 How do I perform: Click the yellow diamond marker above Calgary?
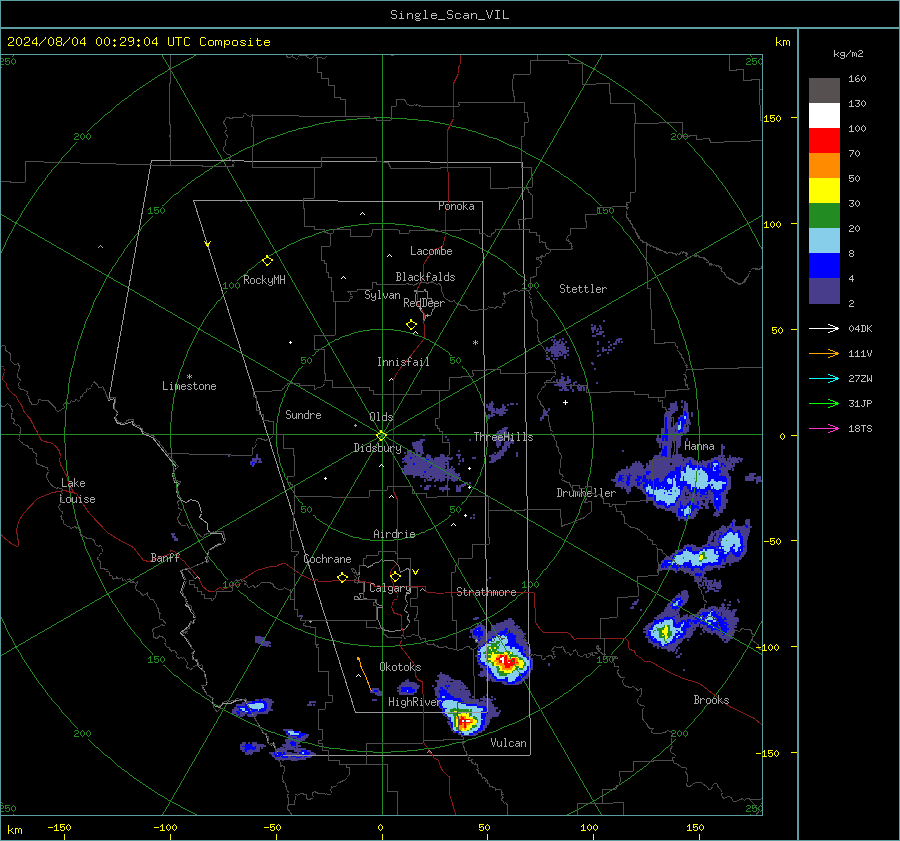395,576
